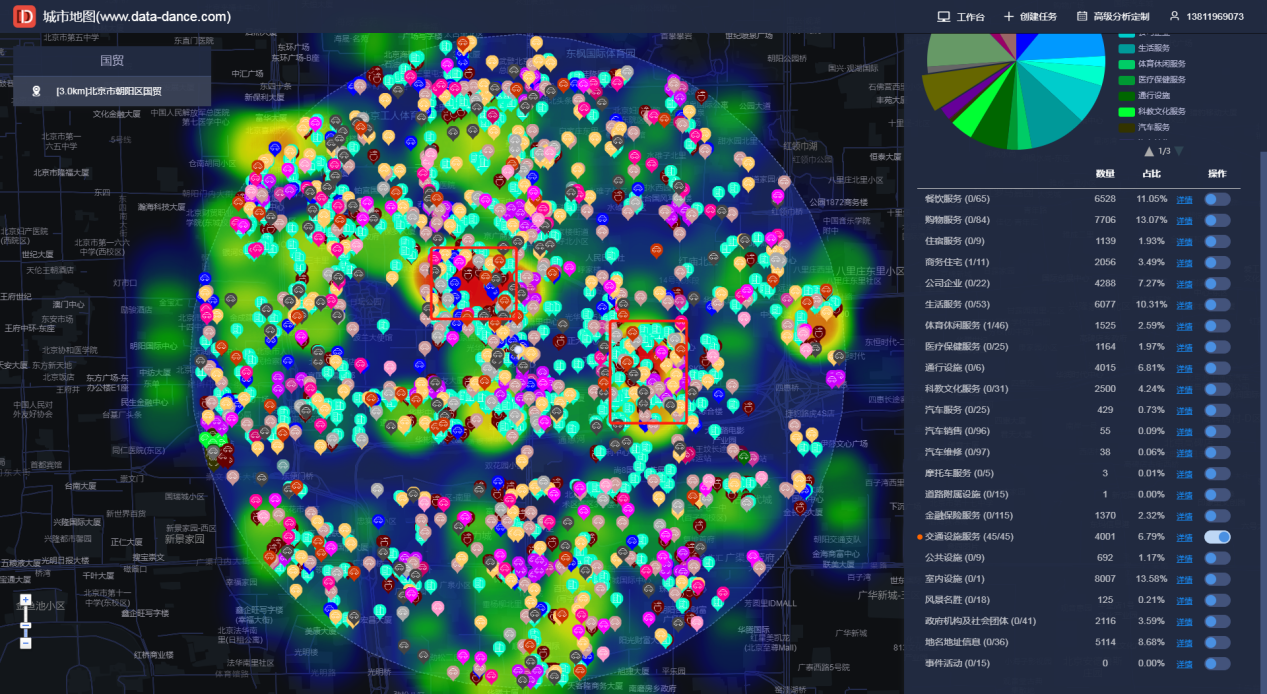The image size is (1267, 694).
Task: Turn on the 购物服务 toggle
Action: 1217,220
